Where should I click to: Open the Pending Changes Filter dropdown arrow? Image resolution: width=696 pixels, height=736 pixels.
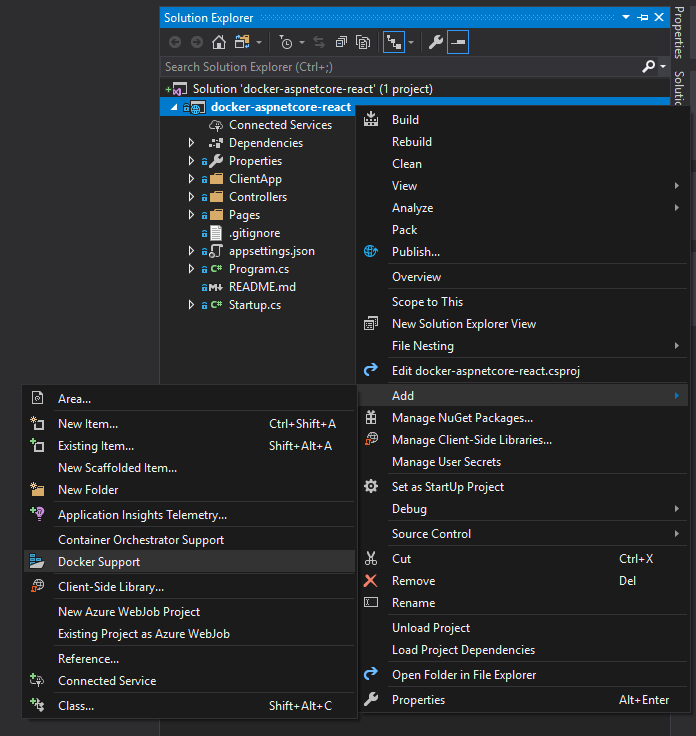(x=302, y=42)
